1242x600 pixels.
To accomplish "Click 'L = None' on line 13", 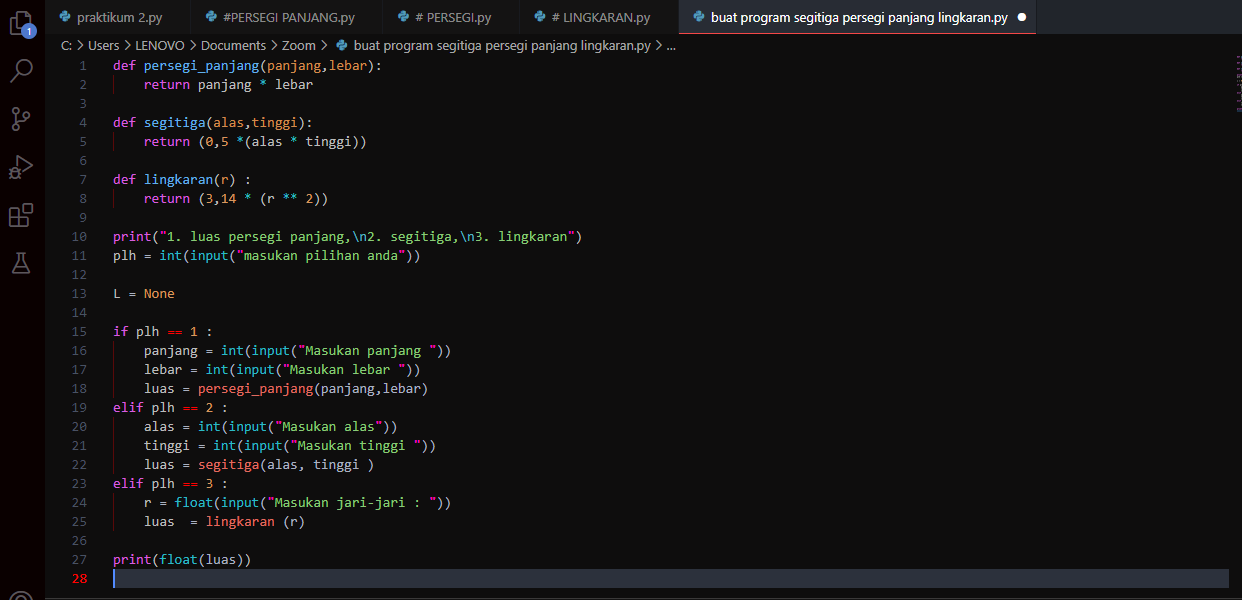I will pos(144,293).
